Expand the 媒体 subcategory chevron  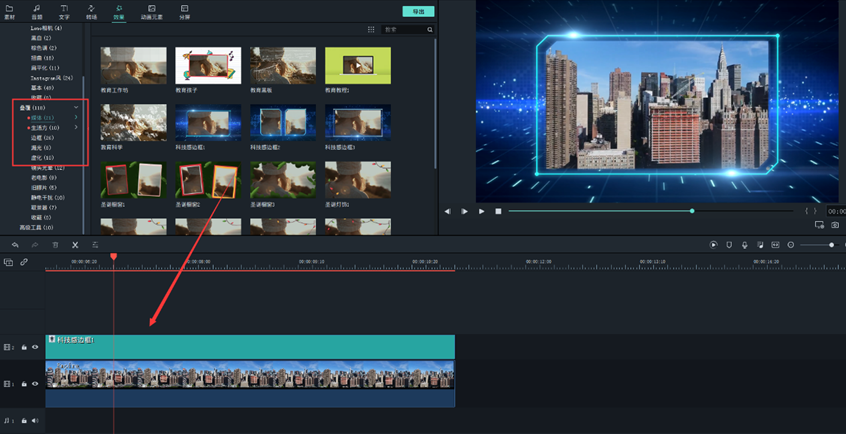pos(76,118)
